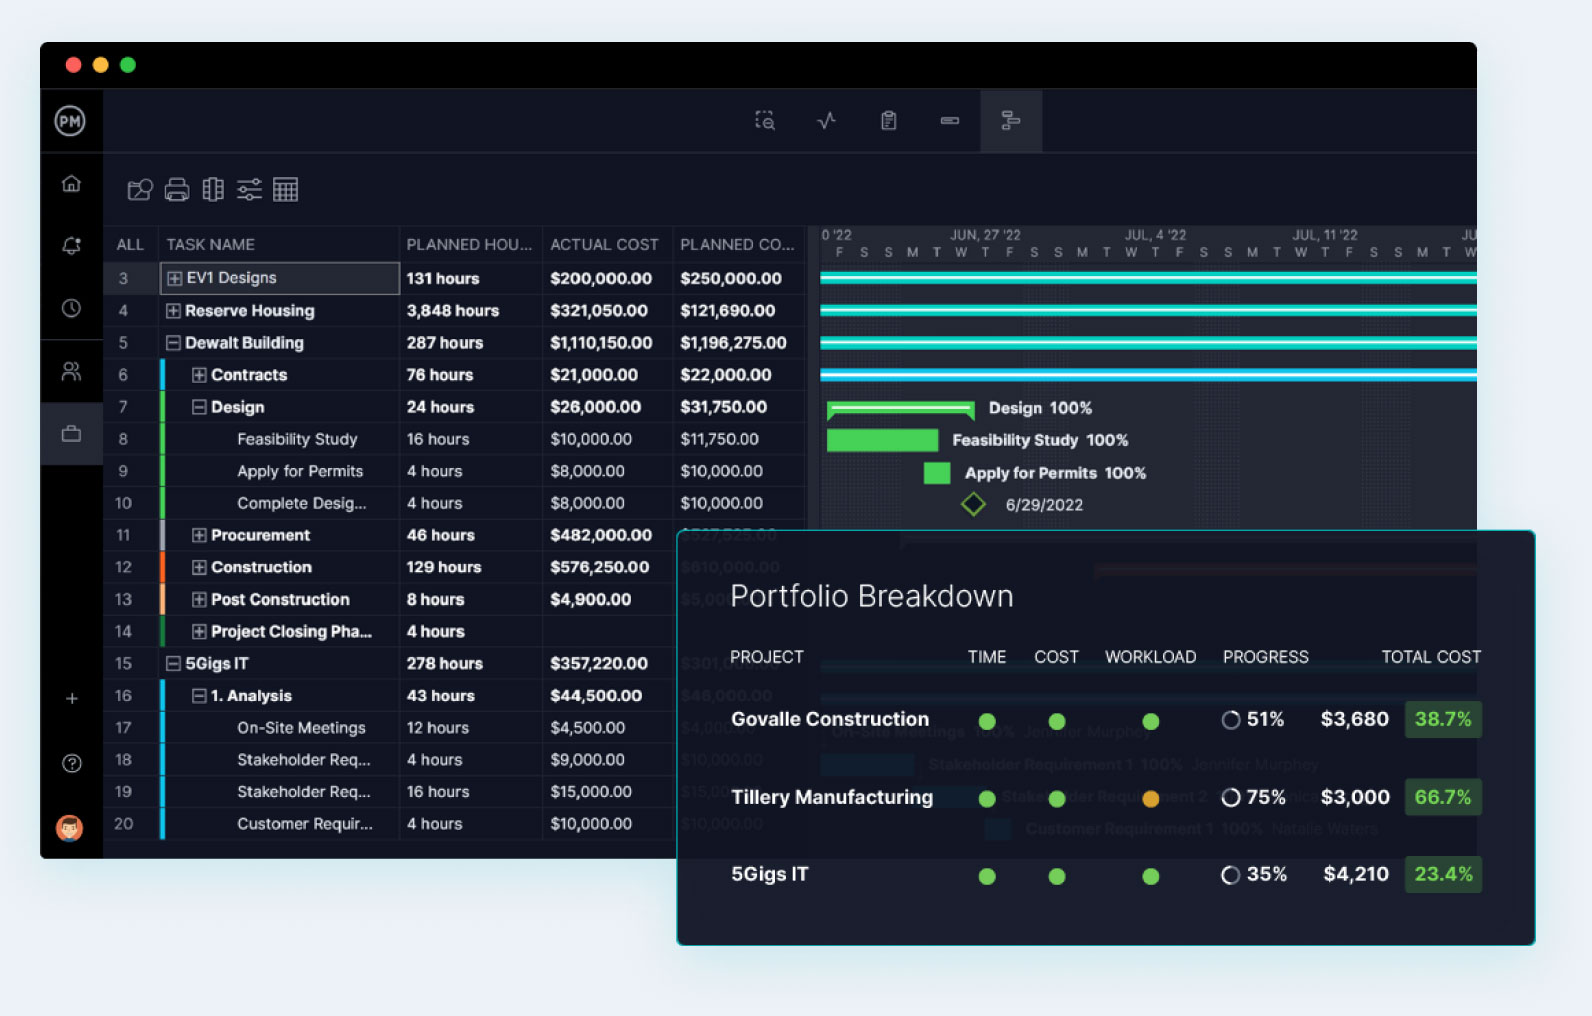The height and width of the screenshot is (1016, 1592).
Task: Open the notifications bell icon
Action: 71,245
